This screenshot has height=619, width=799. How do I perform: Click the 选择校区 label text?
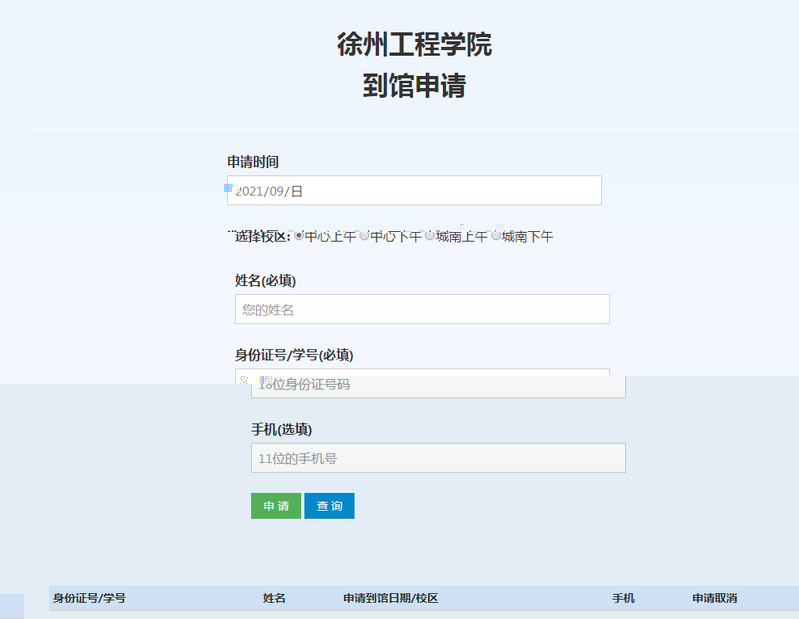(x=261, y=237)
